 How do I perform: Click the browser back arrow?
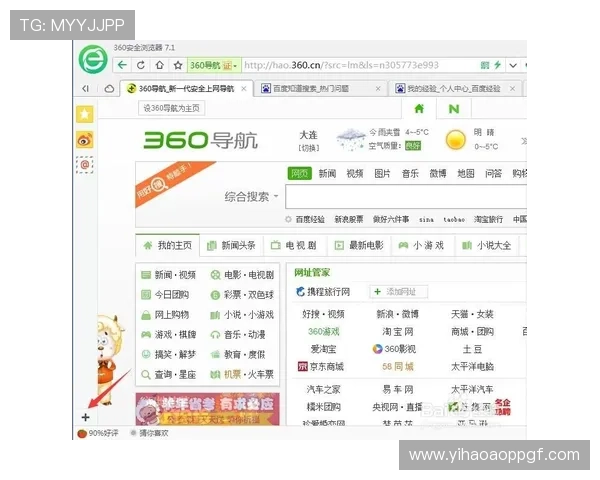122,65
